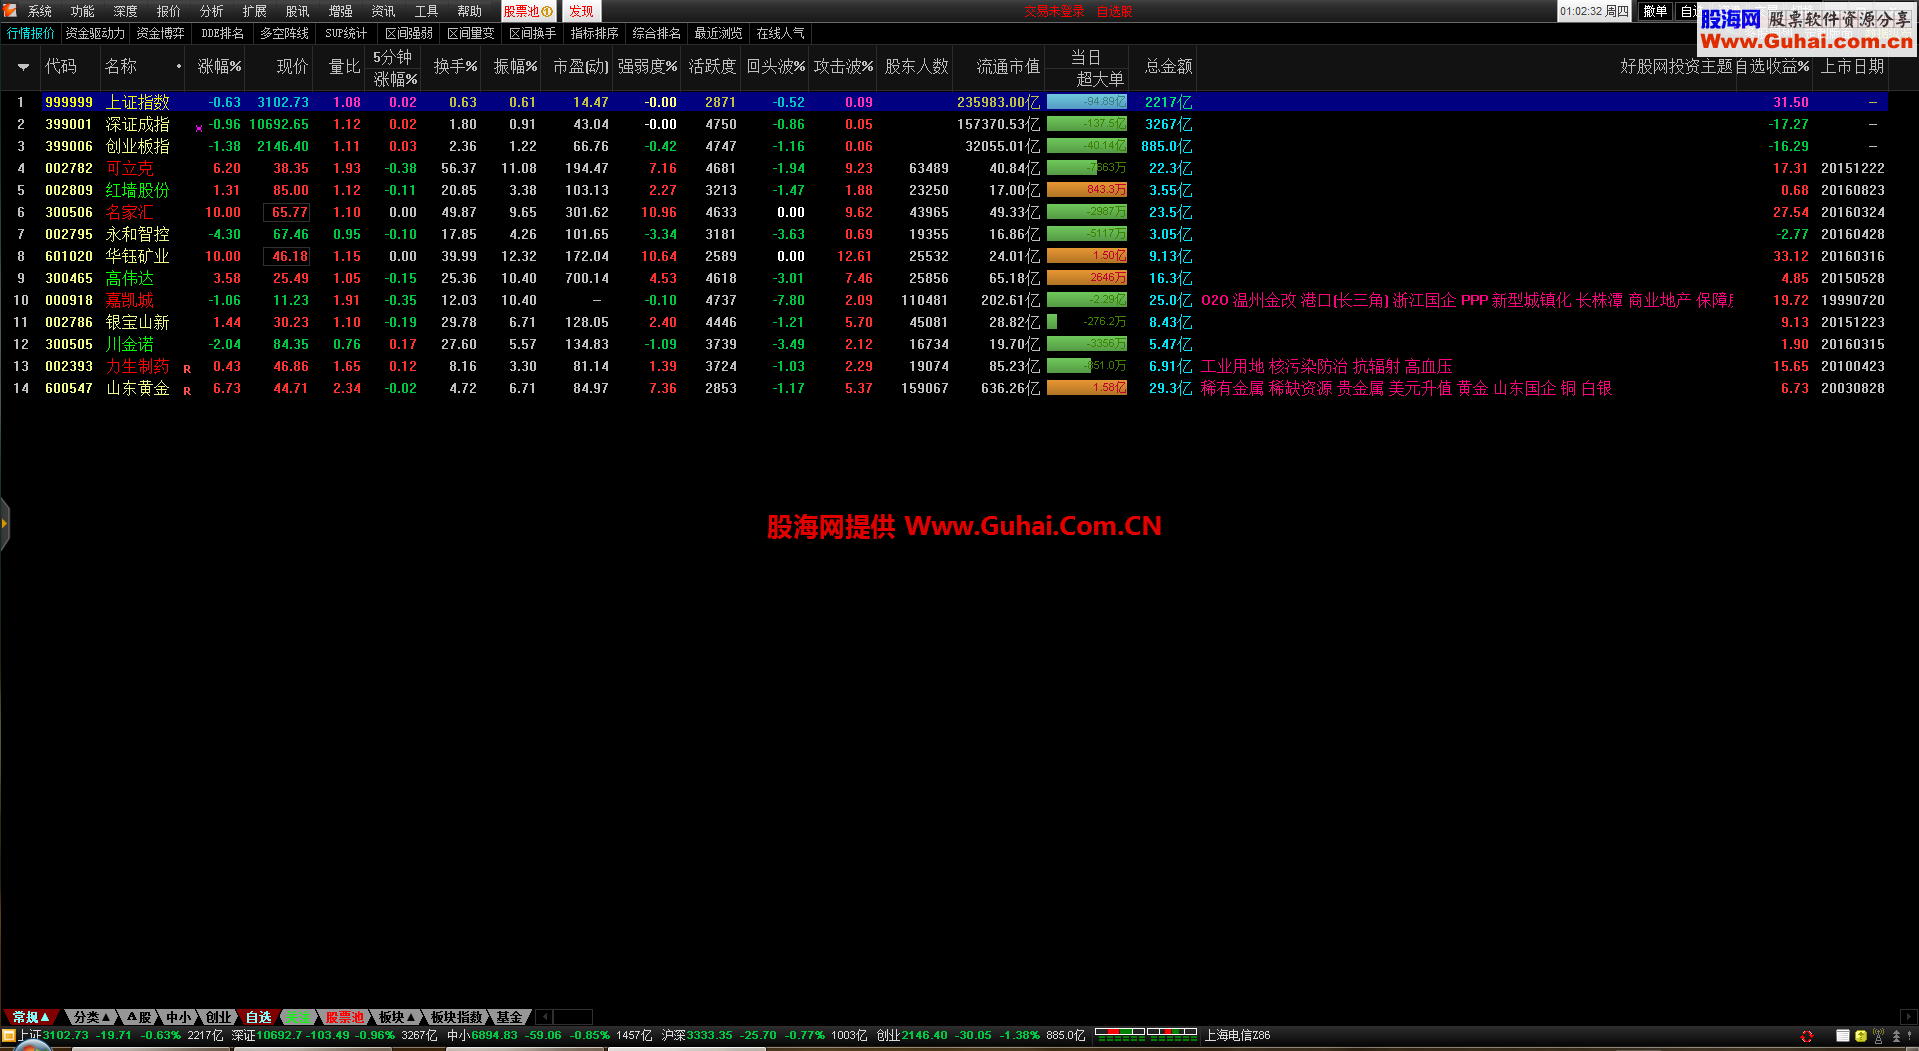Select the 板块指数 bottom tab
Image resolution: width=1919 pixels, height=1051 pixels.
pyautogui.click(x=457, y=1017)
